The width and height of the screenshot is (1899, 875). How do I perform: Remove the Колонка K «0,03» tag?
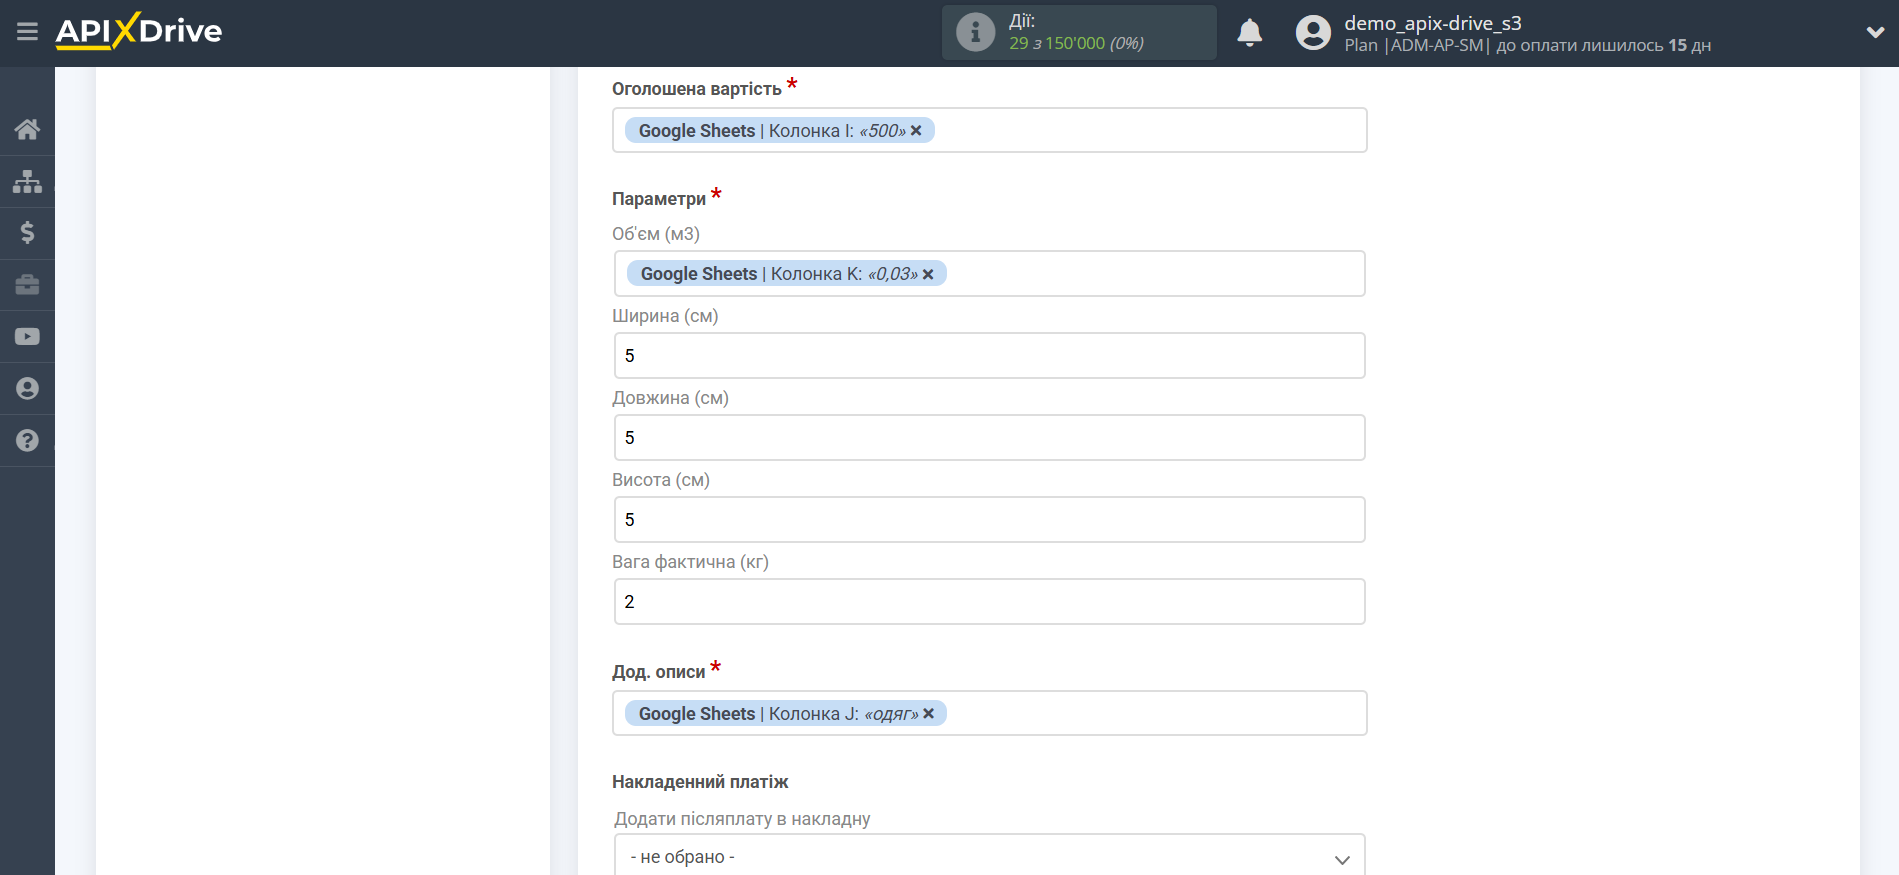(x=928, y=274)
